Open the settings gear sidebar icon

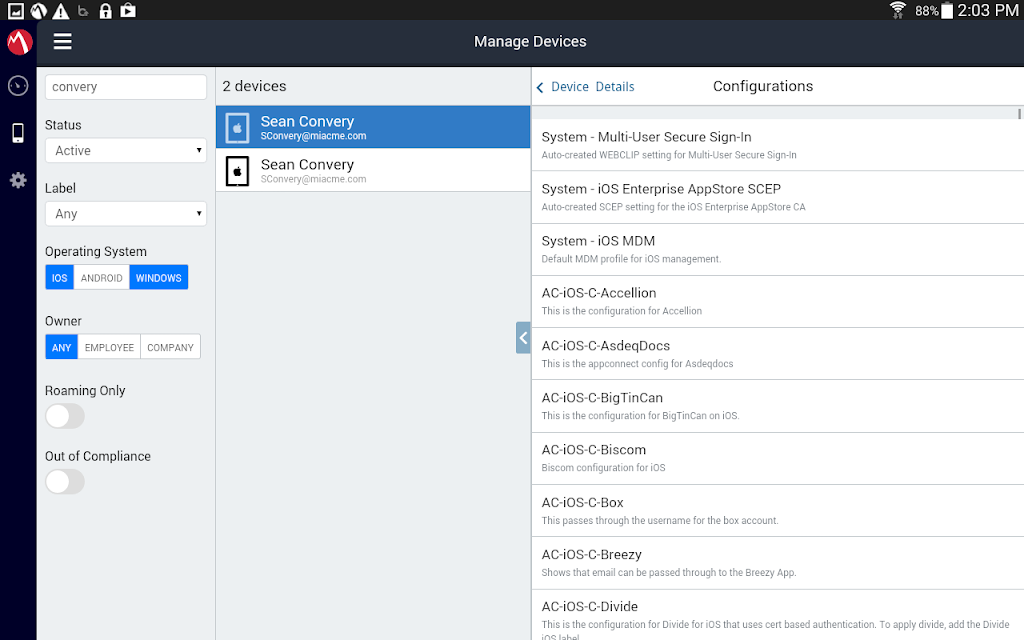point(18,180)
